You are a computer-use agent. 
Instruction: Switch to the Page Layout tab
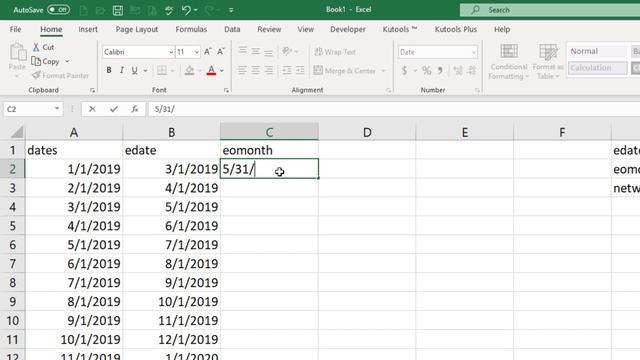(137, 29)
